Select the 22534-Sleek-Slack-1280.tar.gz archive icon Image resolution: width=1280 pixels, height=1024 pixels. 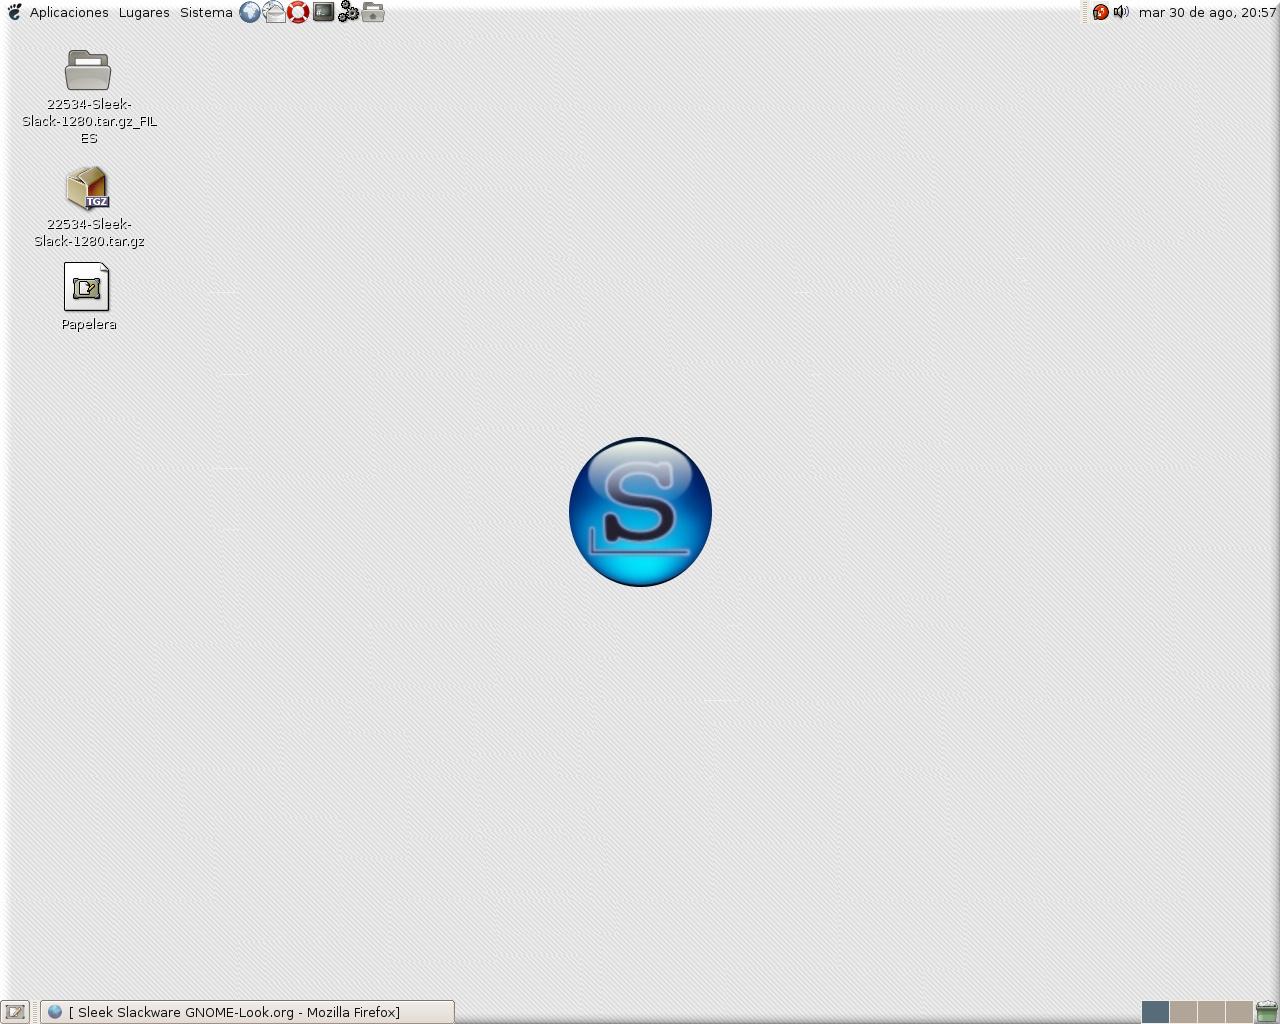click(88, 188)
